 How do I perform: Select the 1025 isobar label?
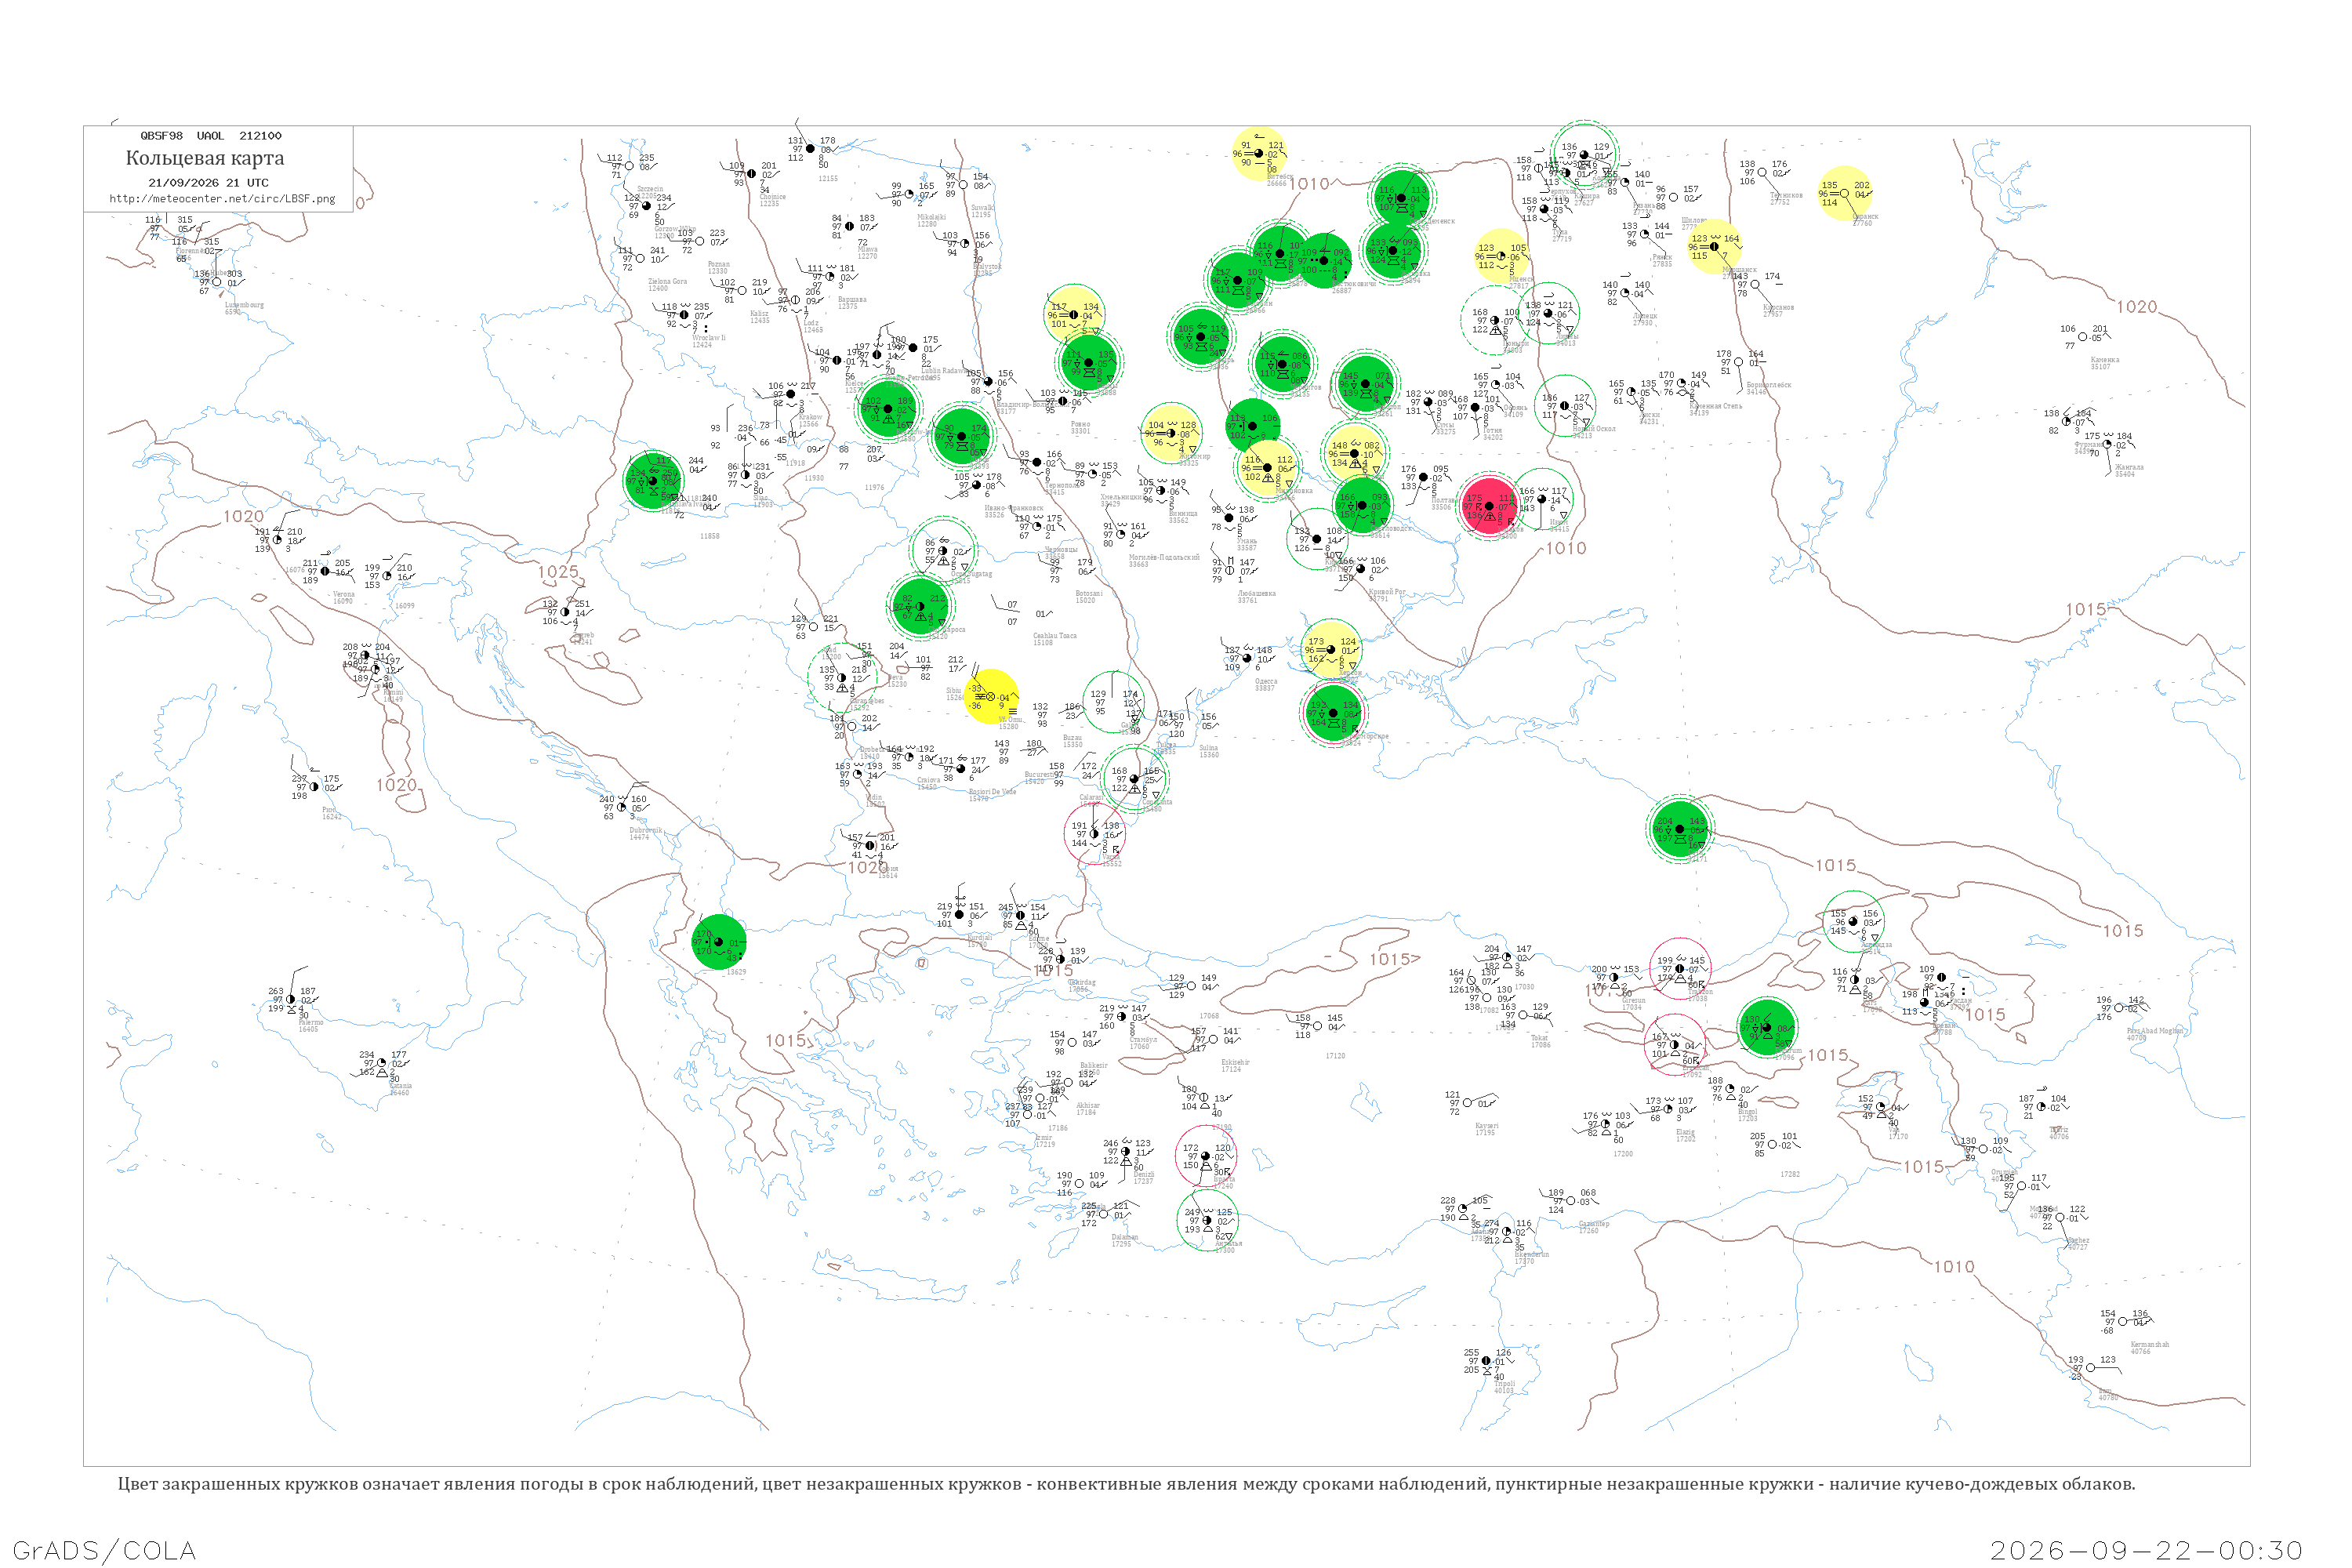(x=558, y=572)
